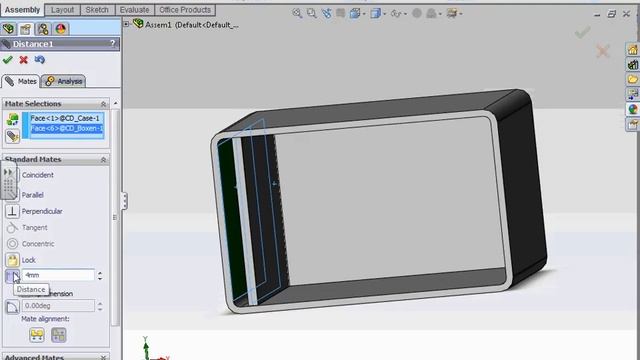This screenshot has height=360, width=640.
Task: Select Face<1>@CD_Case-1 in selection list
Action: [65, 118]
